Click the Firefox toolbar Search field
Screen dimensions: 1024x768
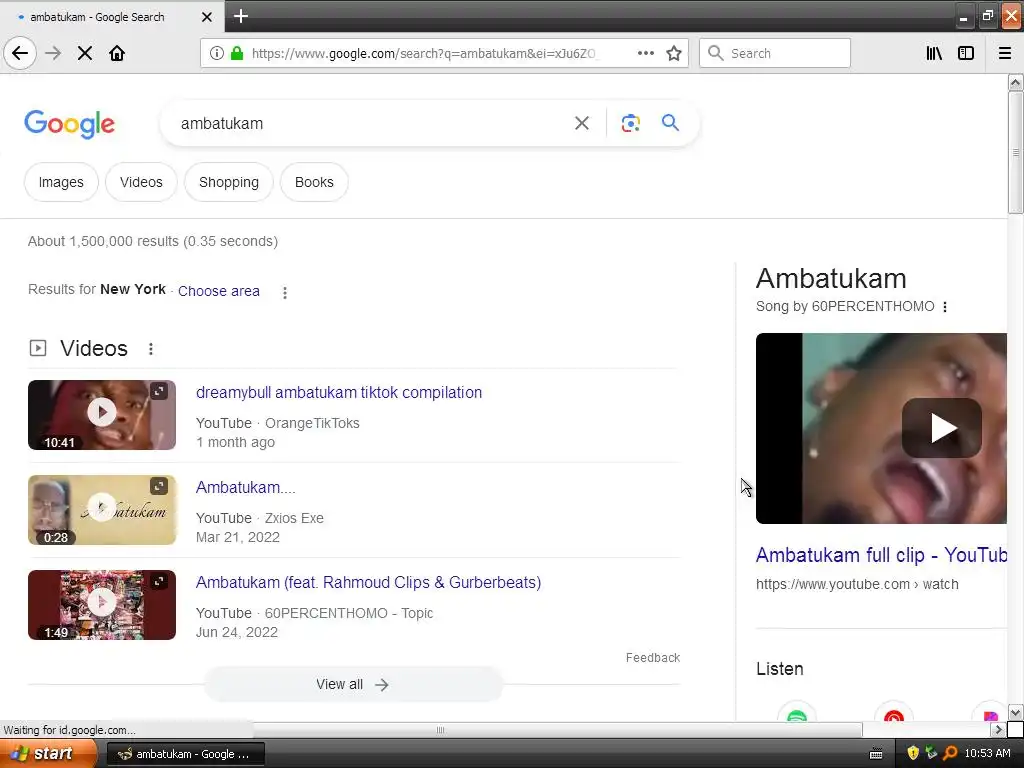click(775, 53)
